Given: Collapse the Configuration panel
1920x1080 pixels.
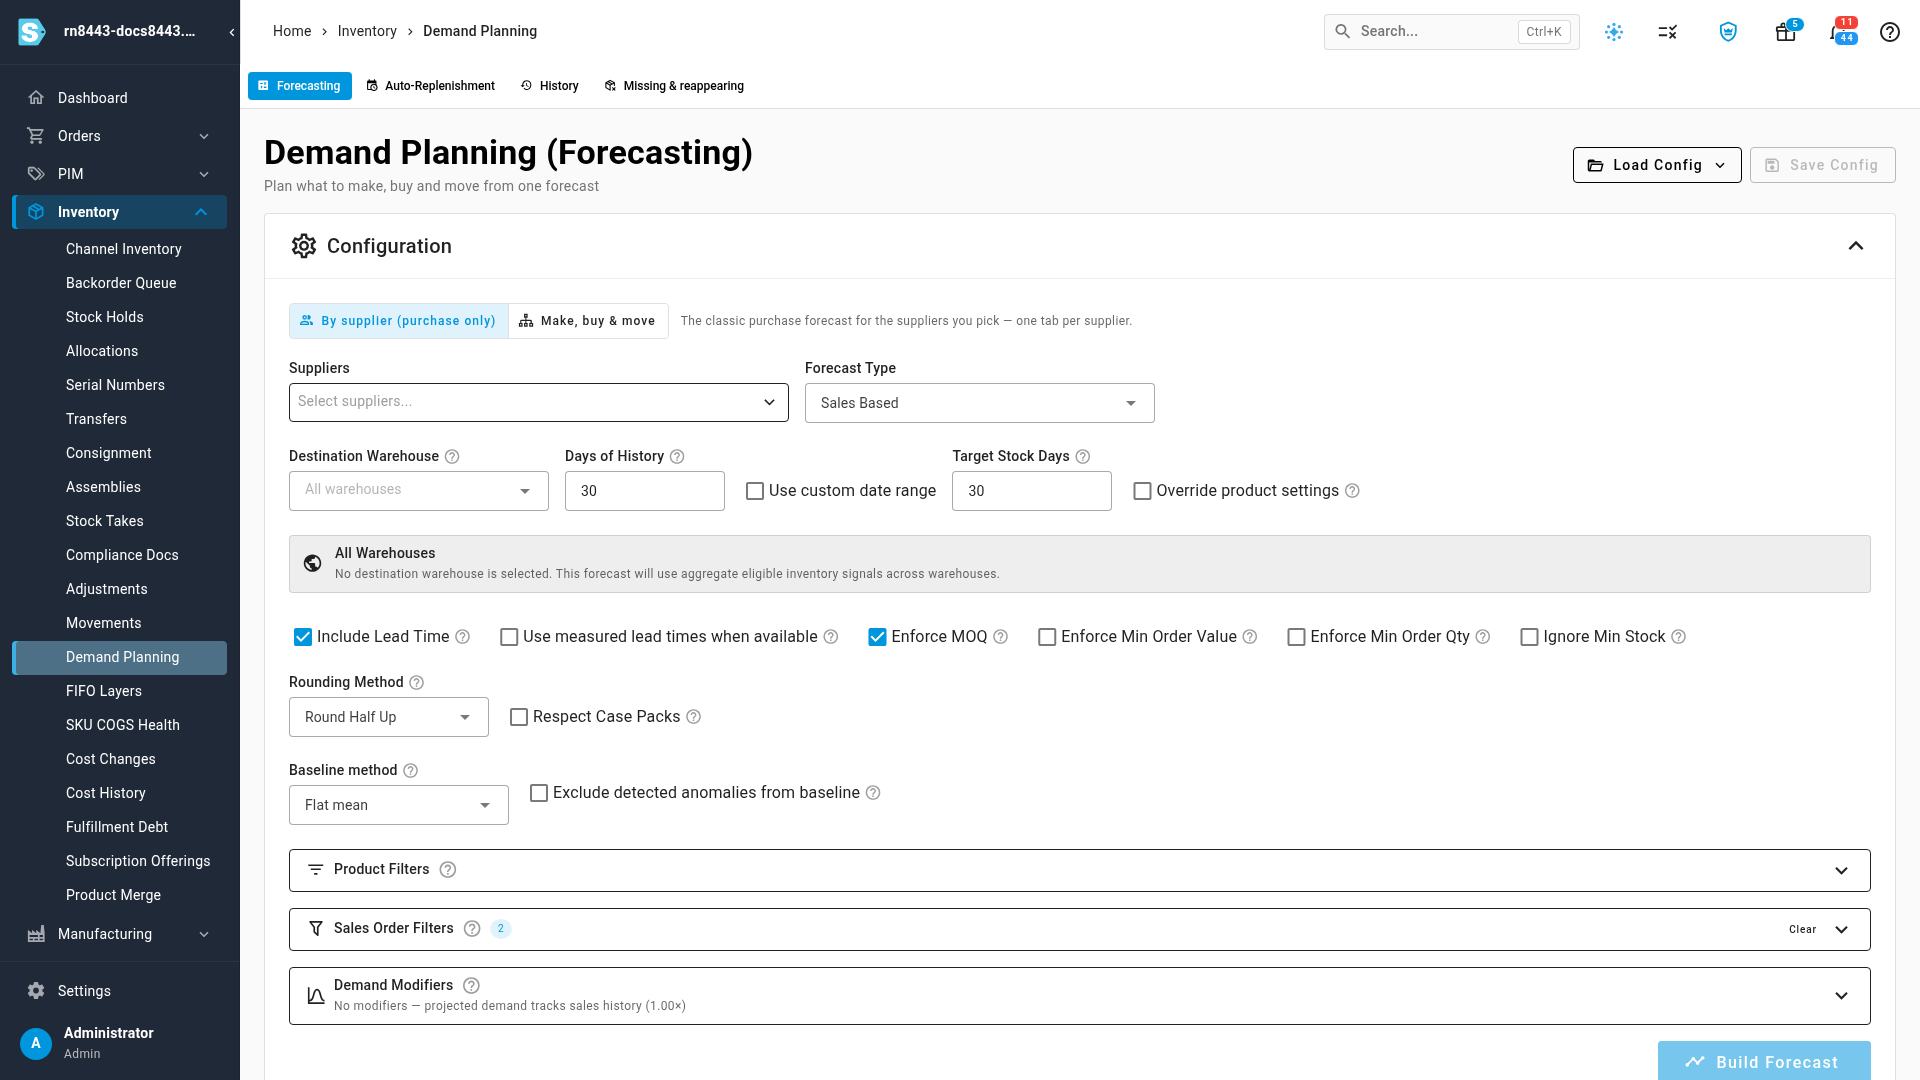Looking at the screenshot, I should (x=1855, y=246).
